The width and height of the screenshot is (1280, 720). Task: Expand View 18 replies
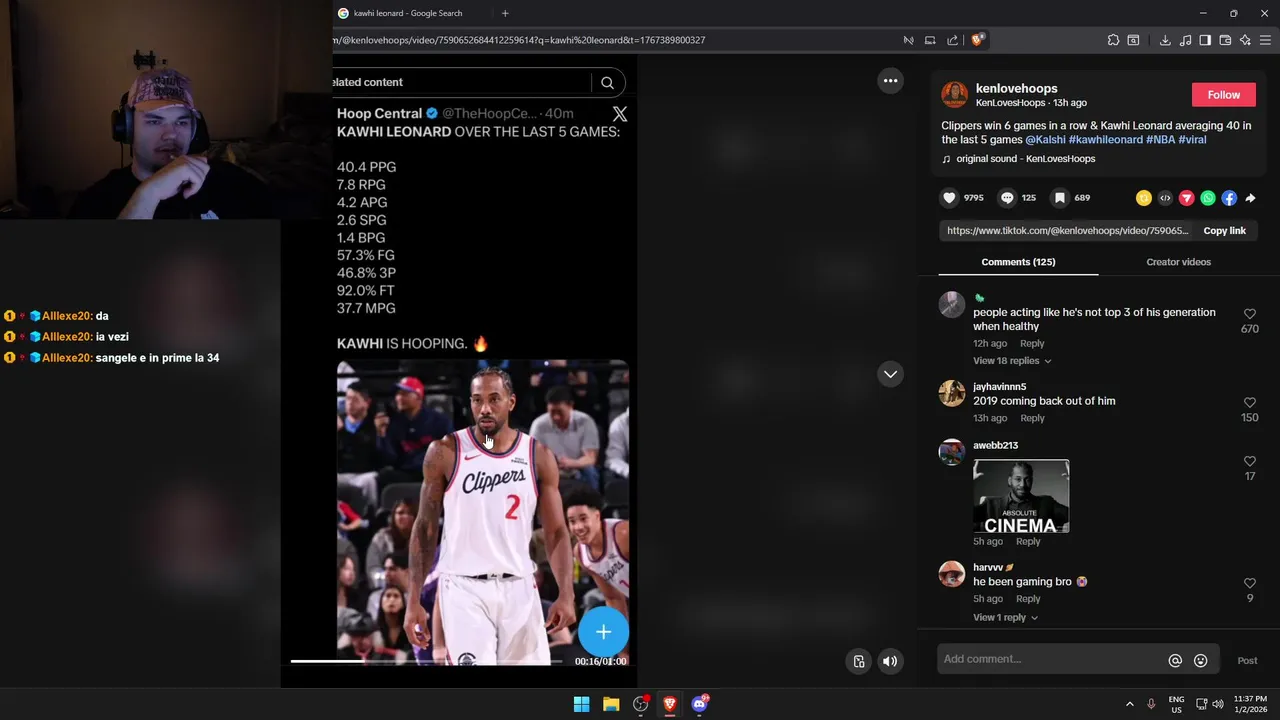pos(1012,361)
